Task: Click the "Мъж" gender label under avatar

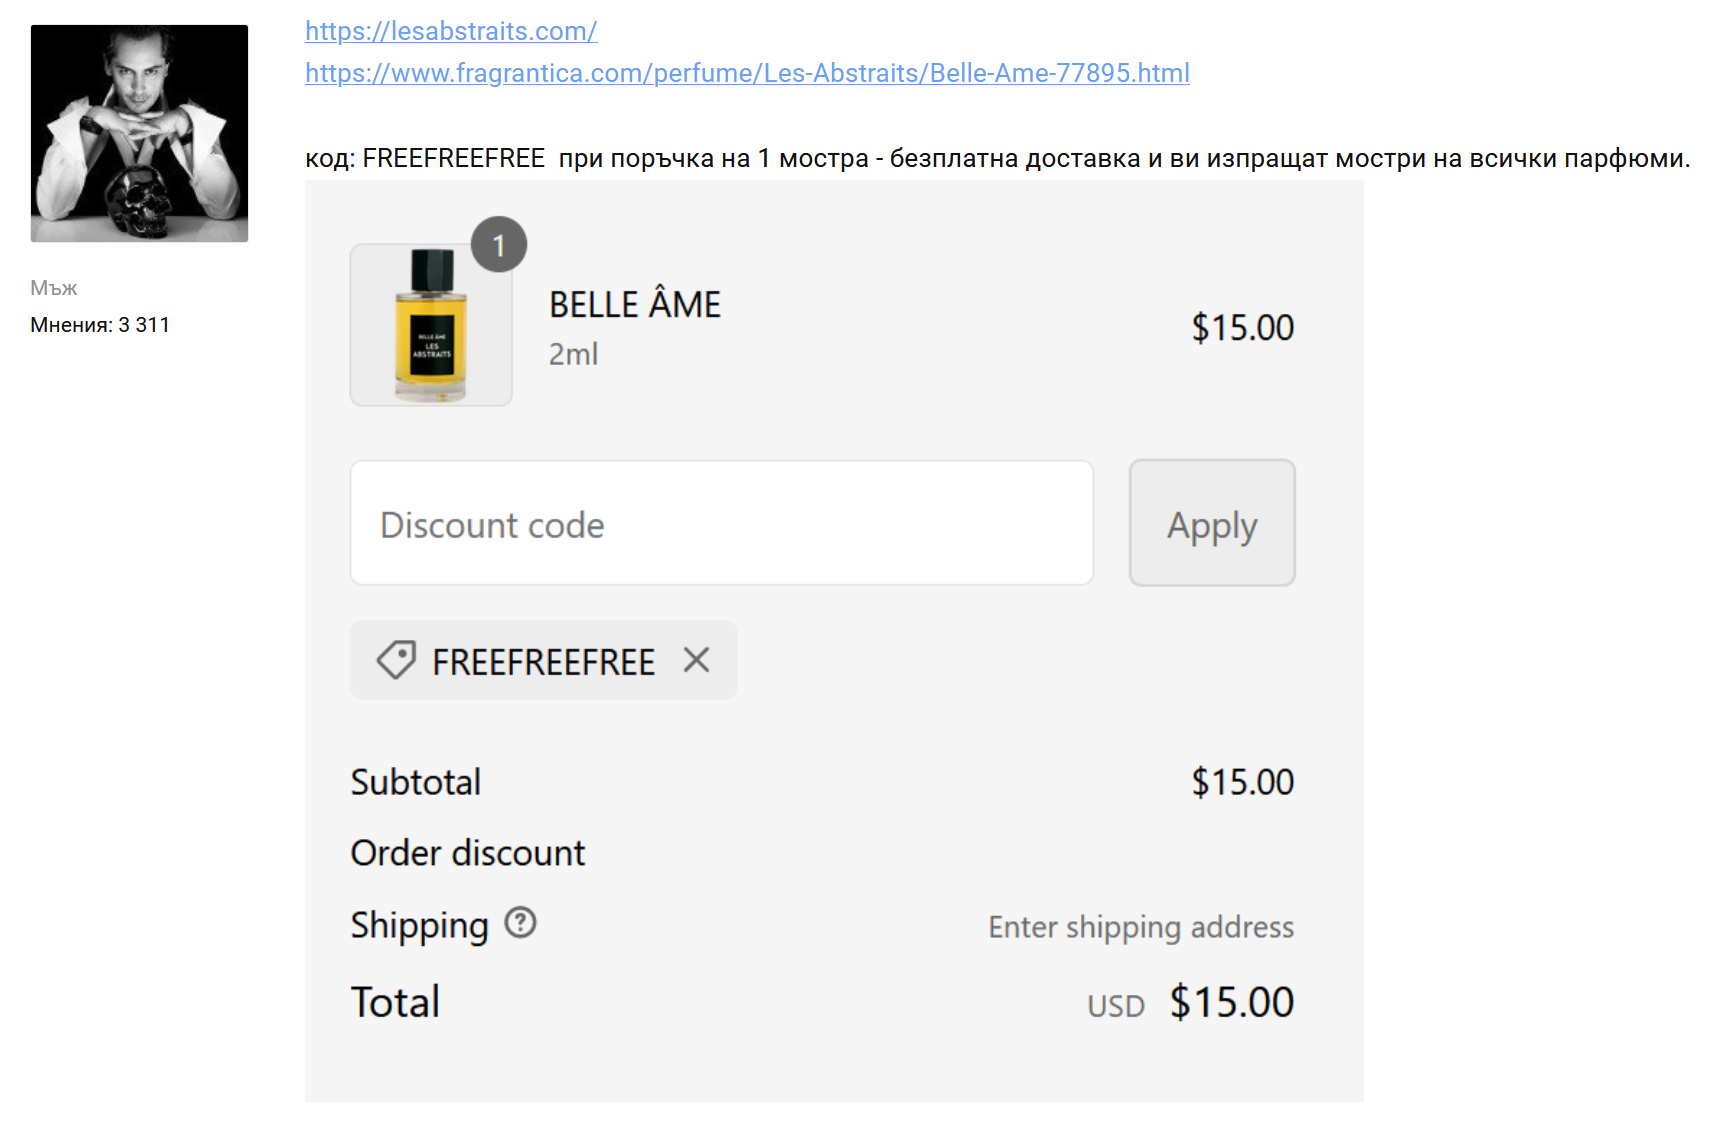Action: (54, 288)
